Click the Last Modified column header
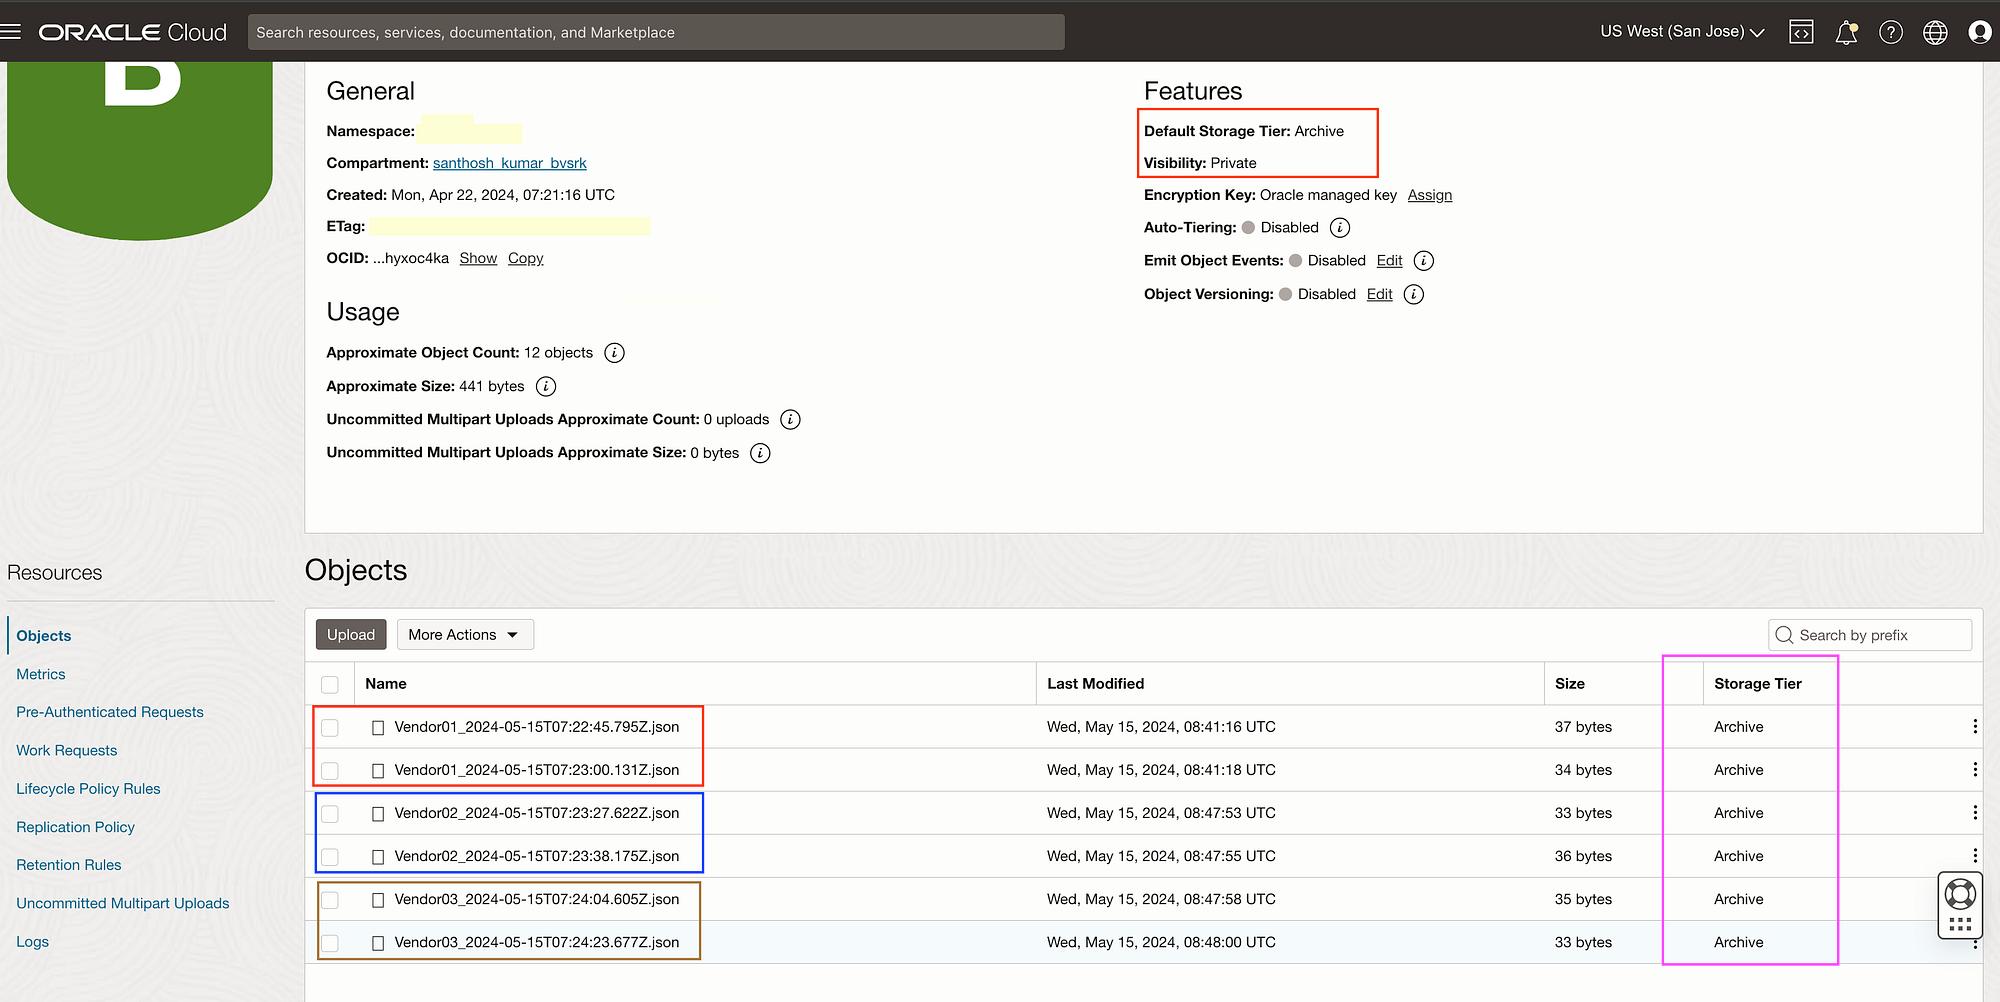 point(1095,684)
